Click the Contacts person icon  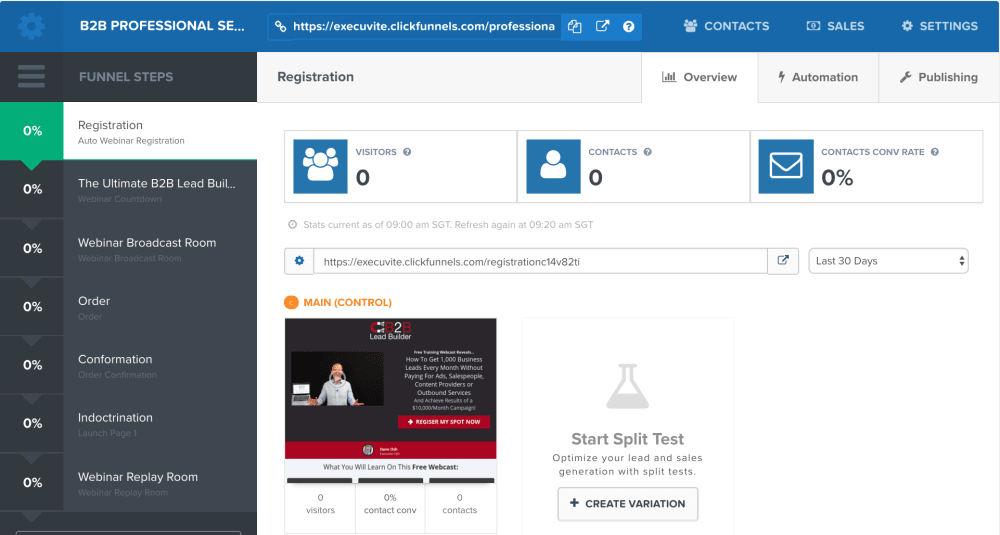point(553,166)
